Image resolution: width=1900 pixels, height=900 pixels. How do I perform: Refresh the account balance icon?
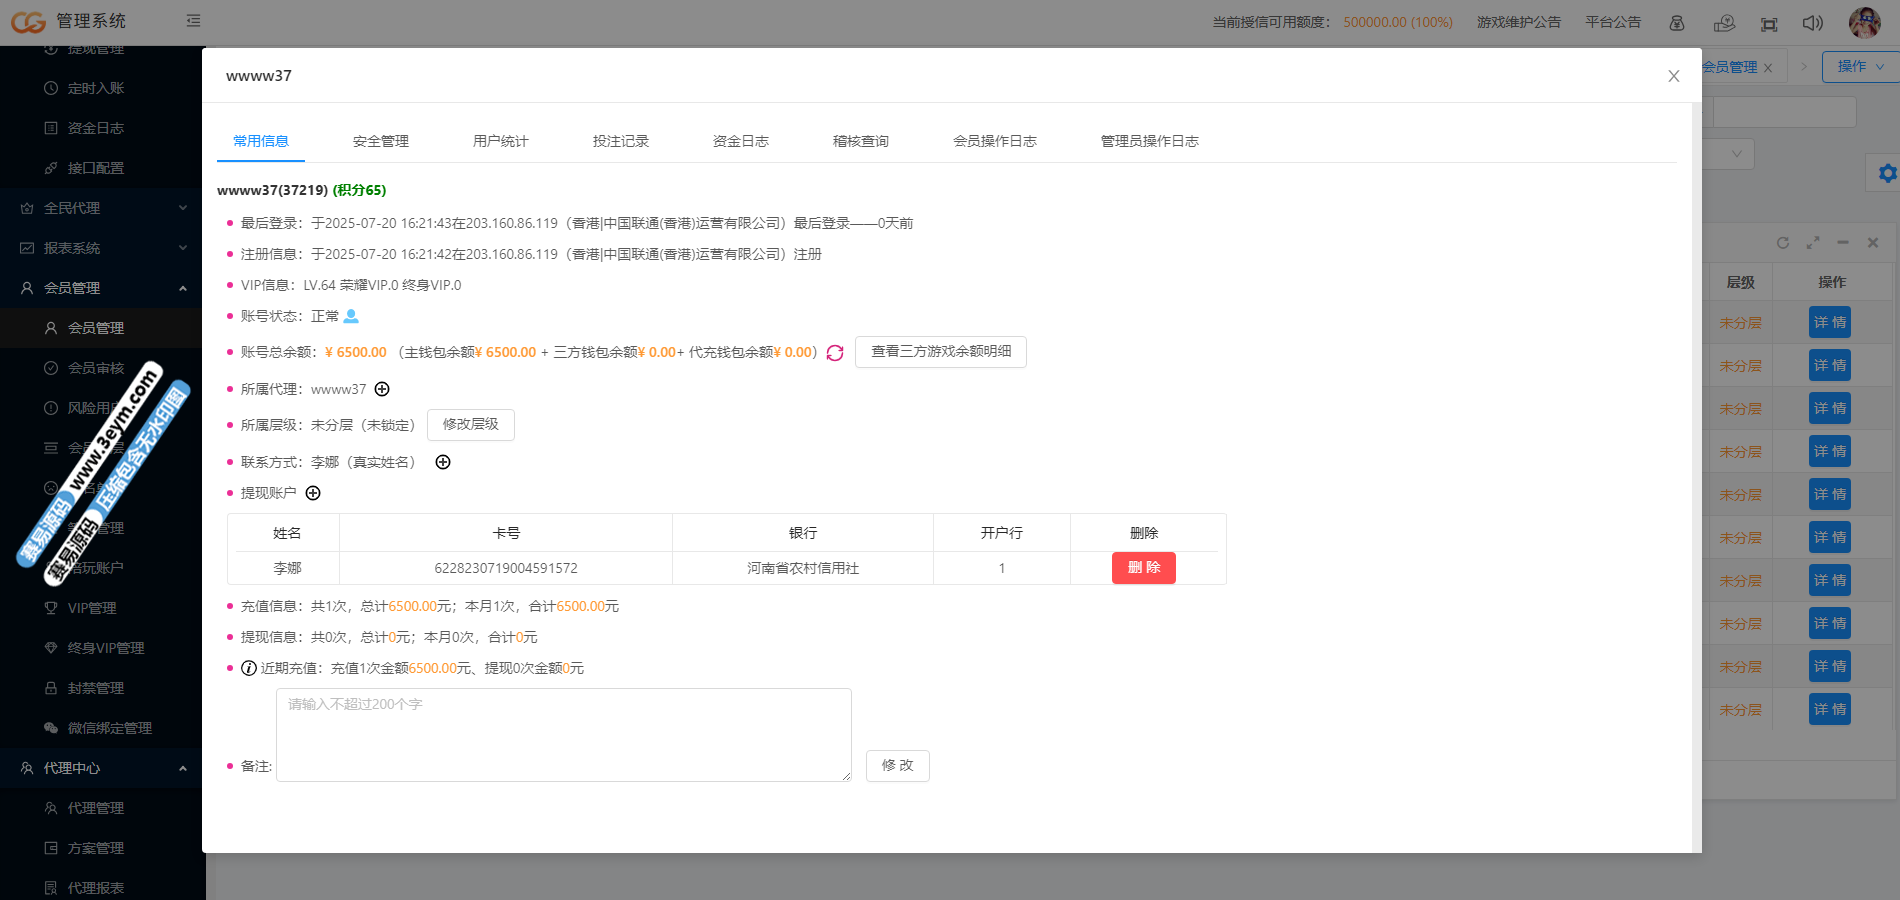[835, 353]
